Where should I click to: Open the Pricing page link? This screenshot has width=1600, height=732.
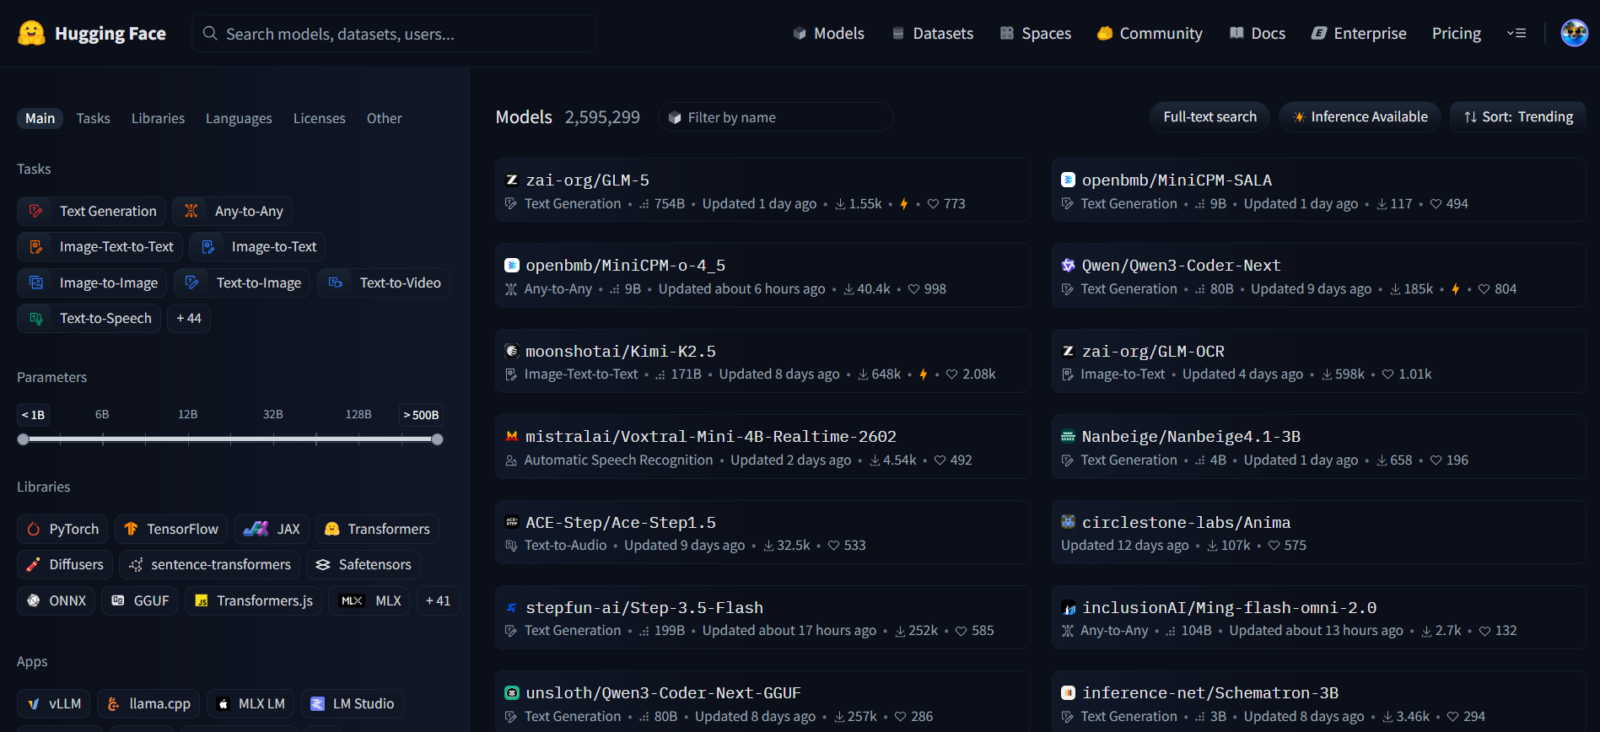pos(1456,33)
